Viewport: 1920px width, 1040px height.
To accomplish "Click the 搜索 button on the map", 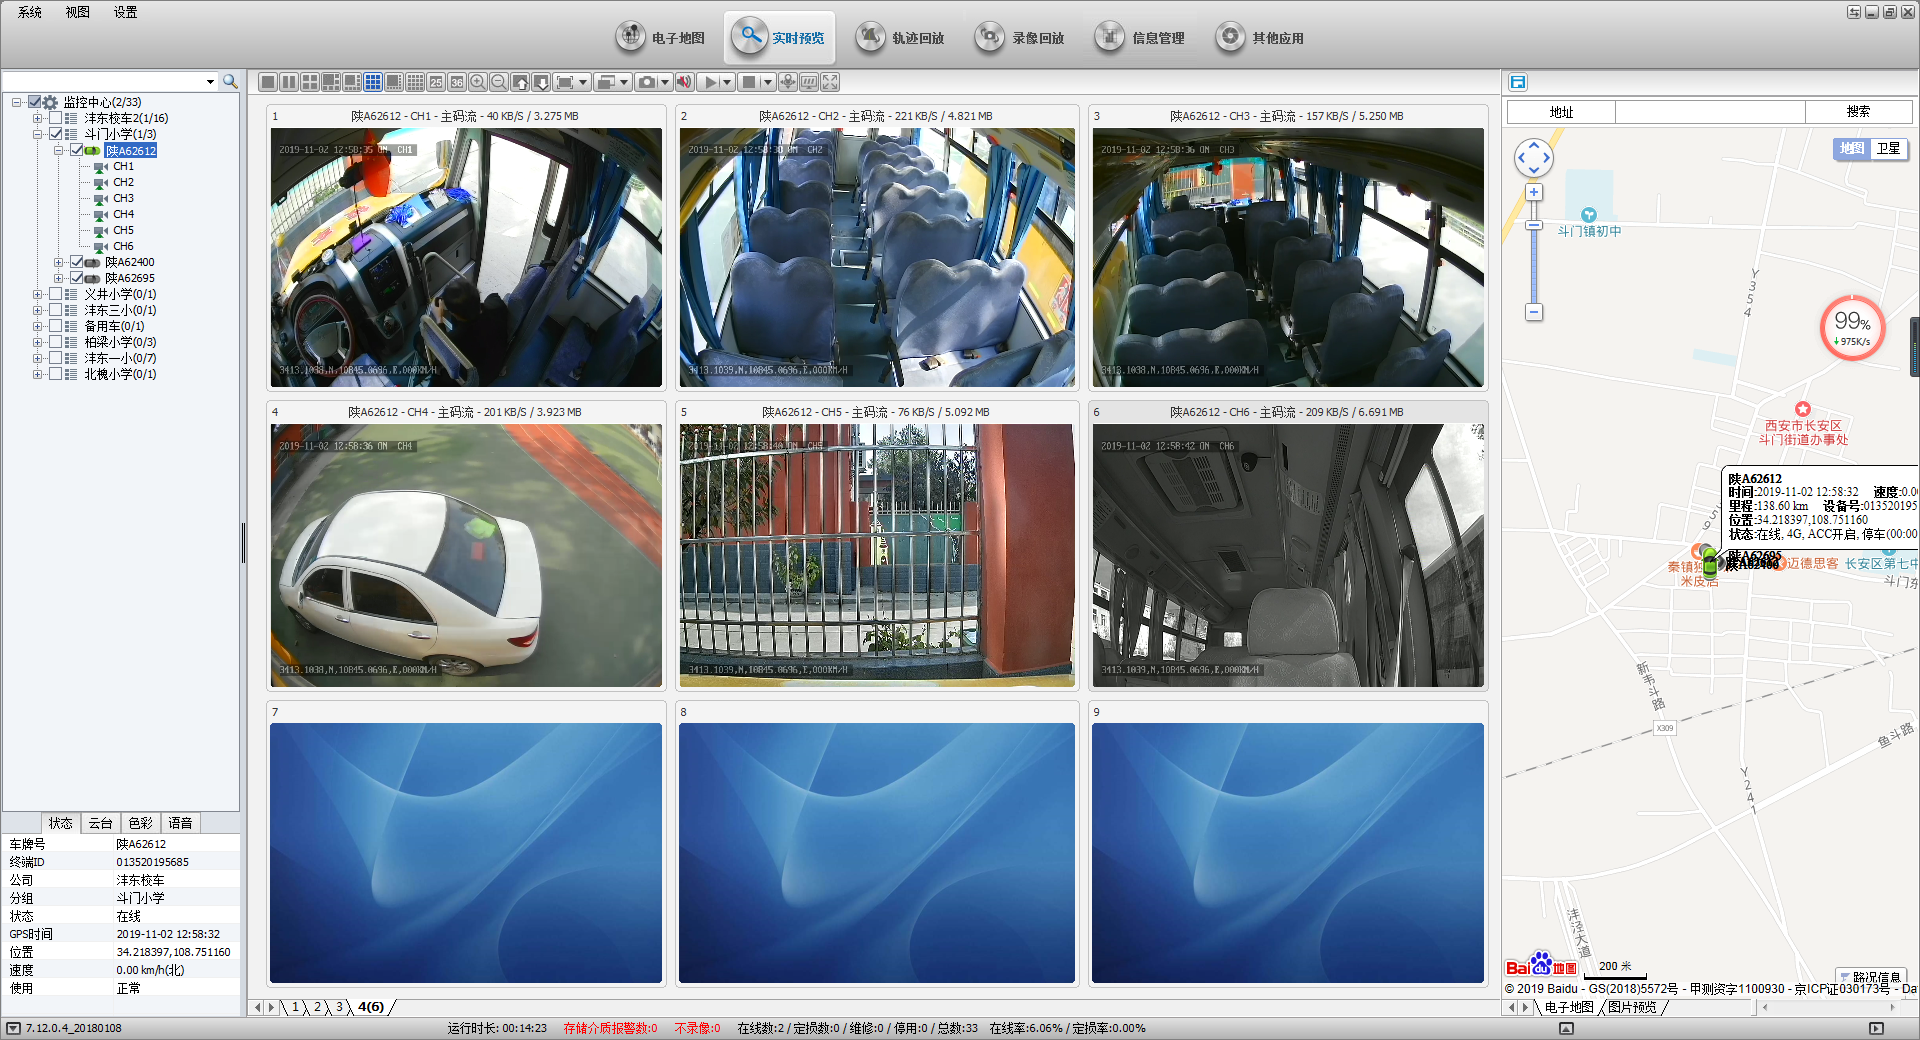I will tap(1858, 112).
